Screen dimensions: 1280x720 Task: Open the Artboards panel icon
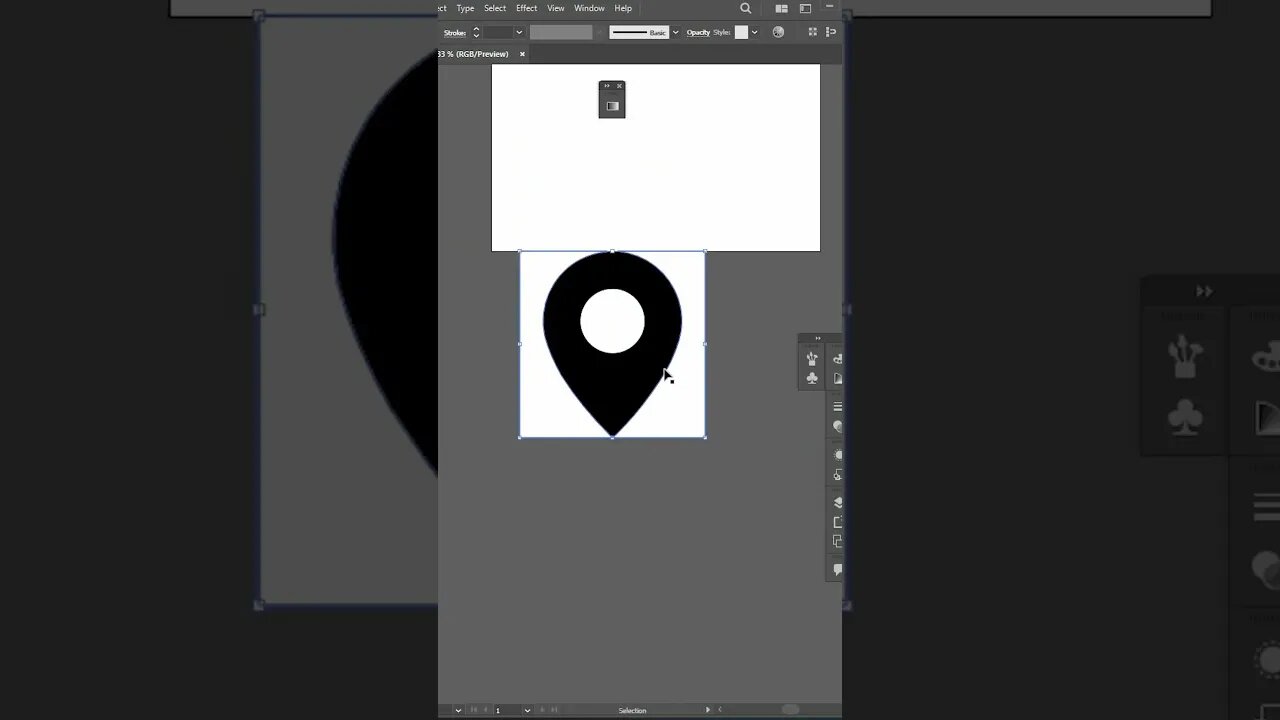pyautogui.click(x=837, y=522)
